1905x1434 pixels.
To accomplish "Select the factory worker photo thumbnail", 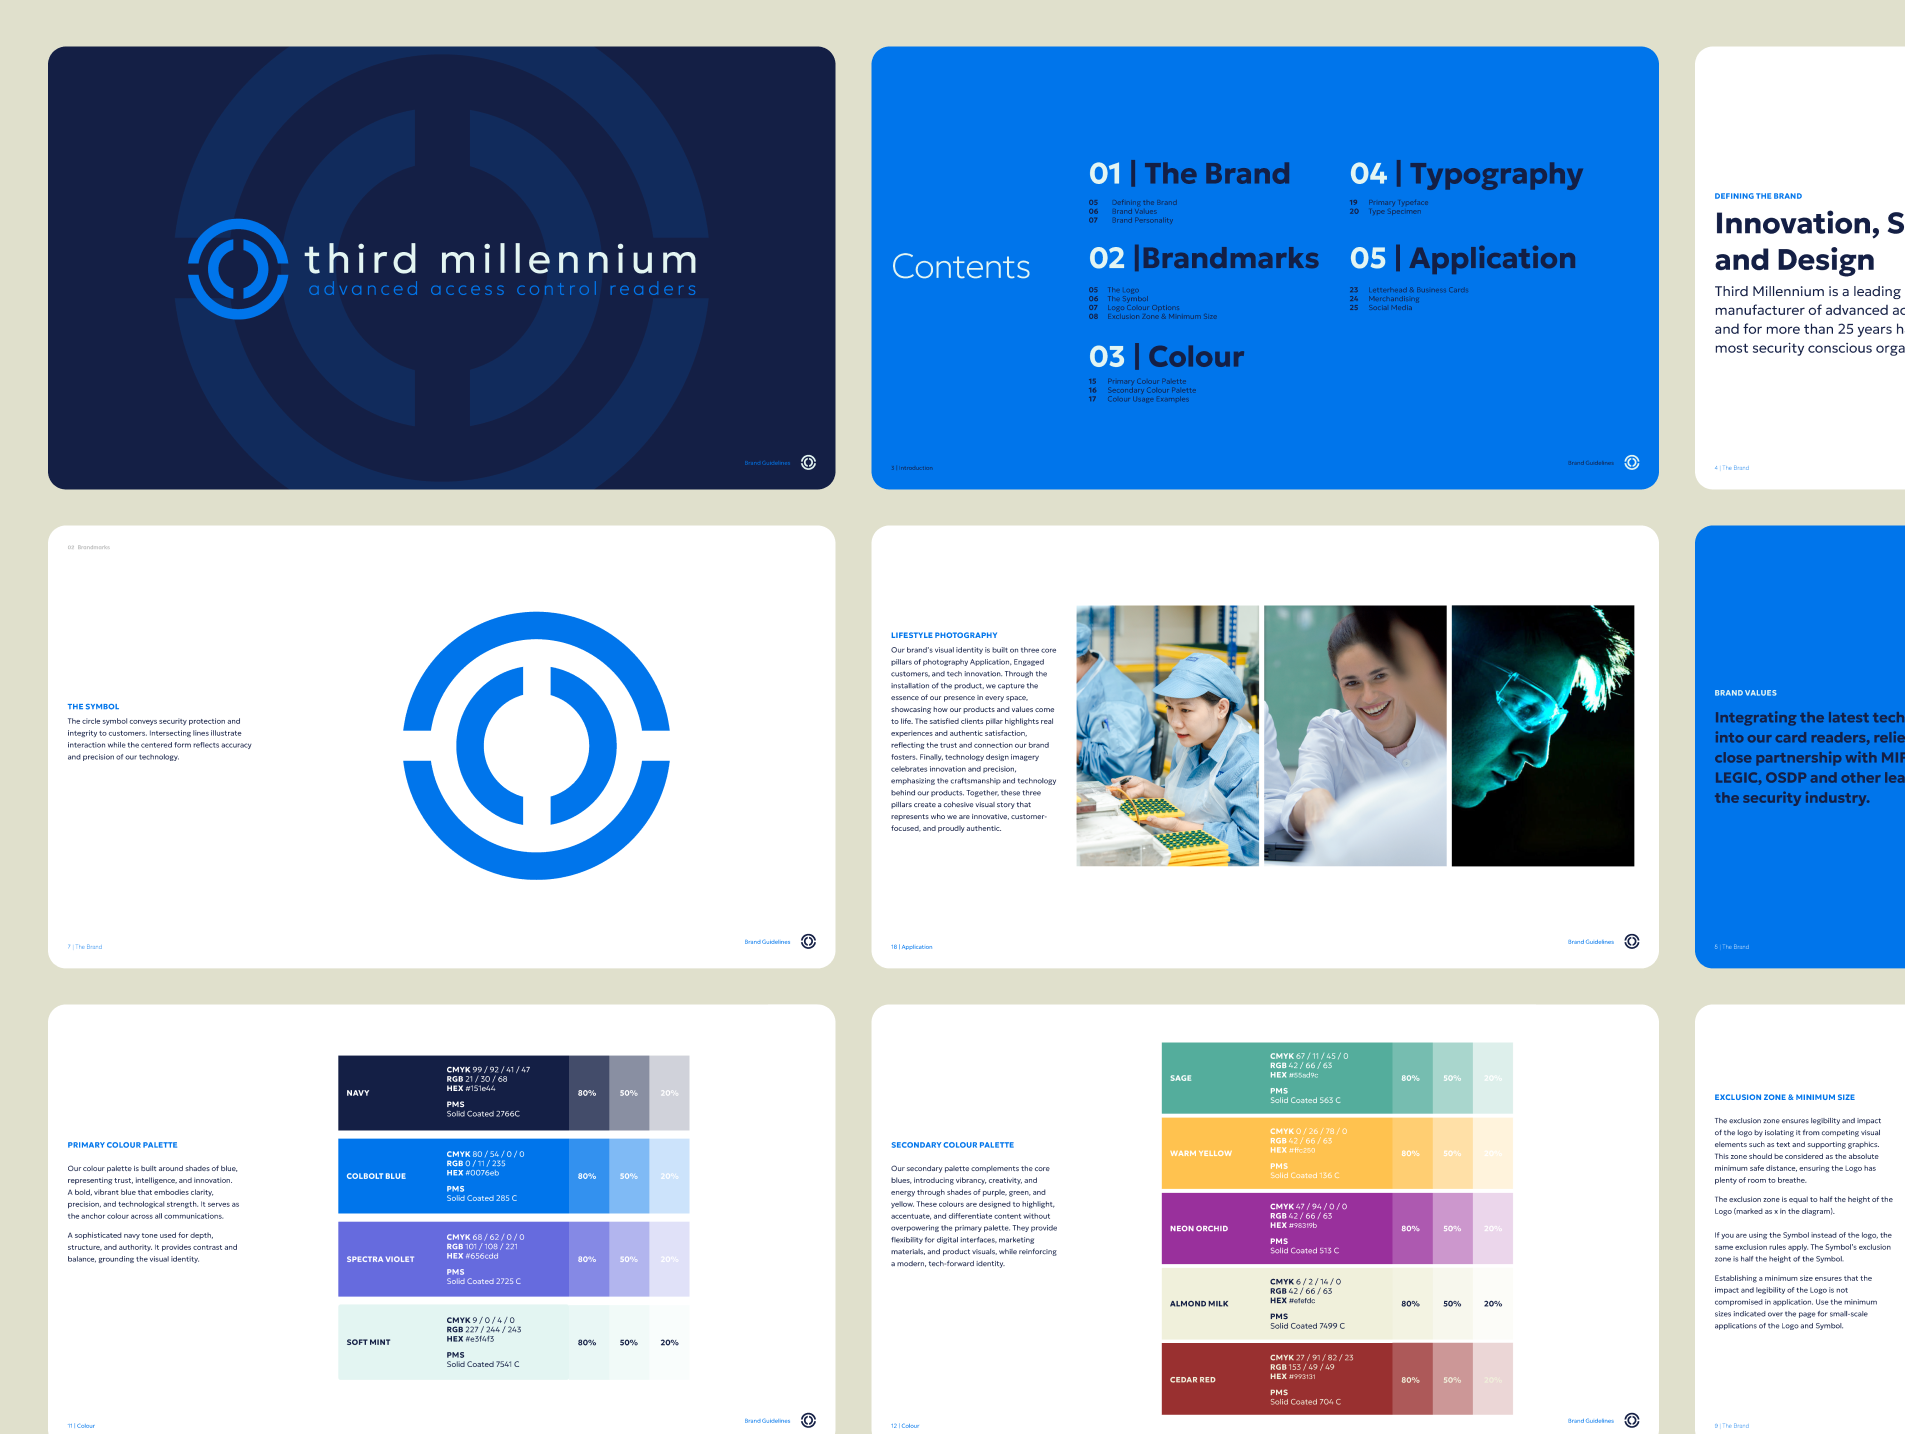I will tap(1167, 735).
